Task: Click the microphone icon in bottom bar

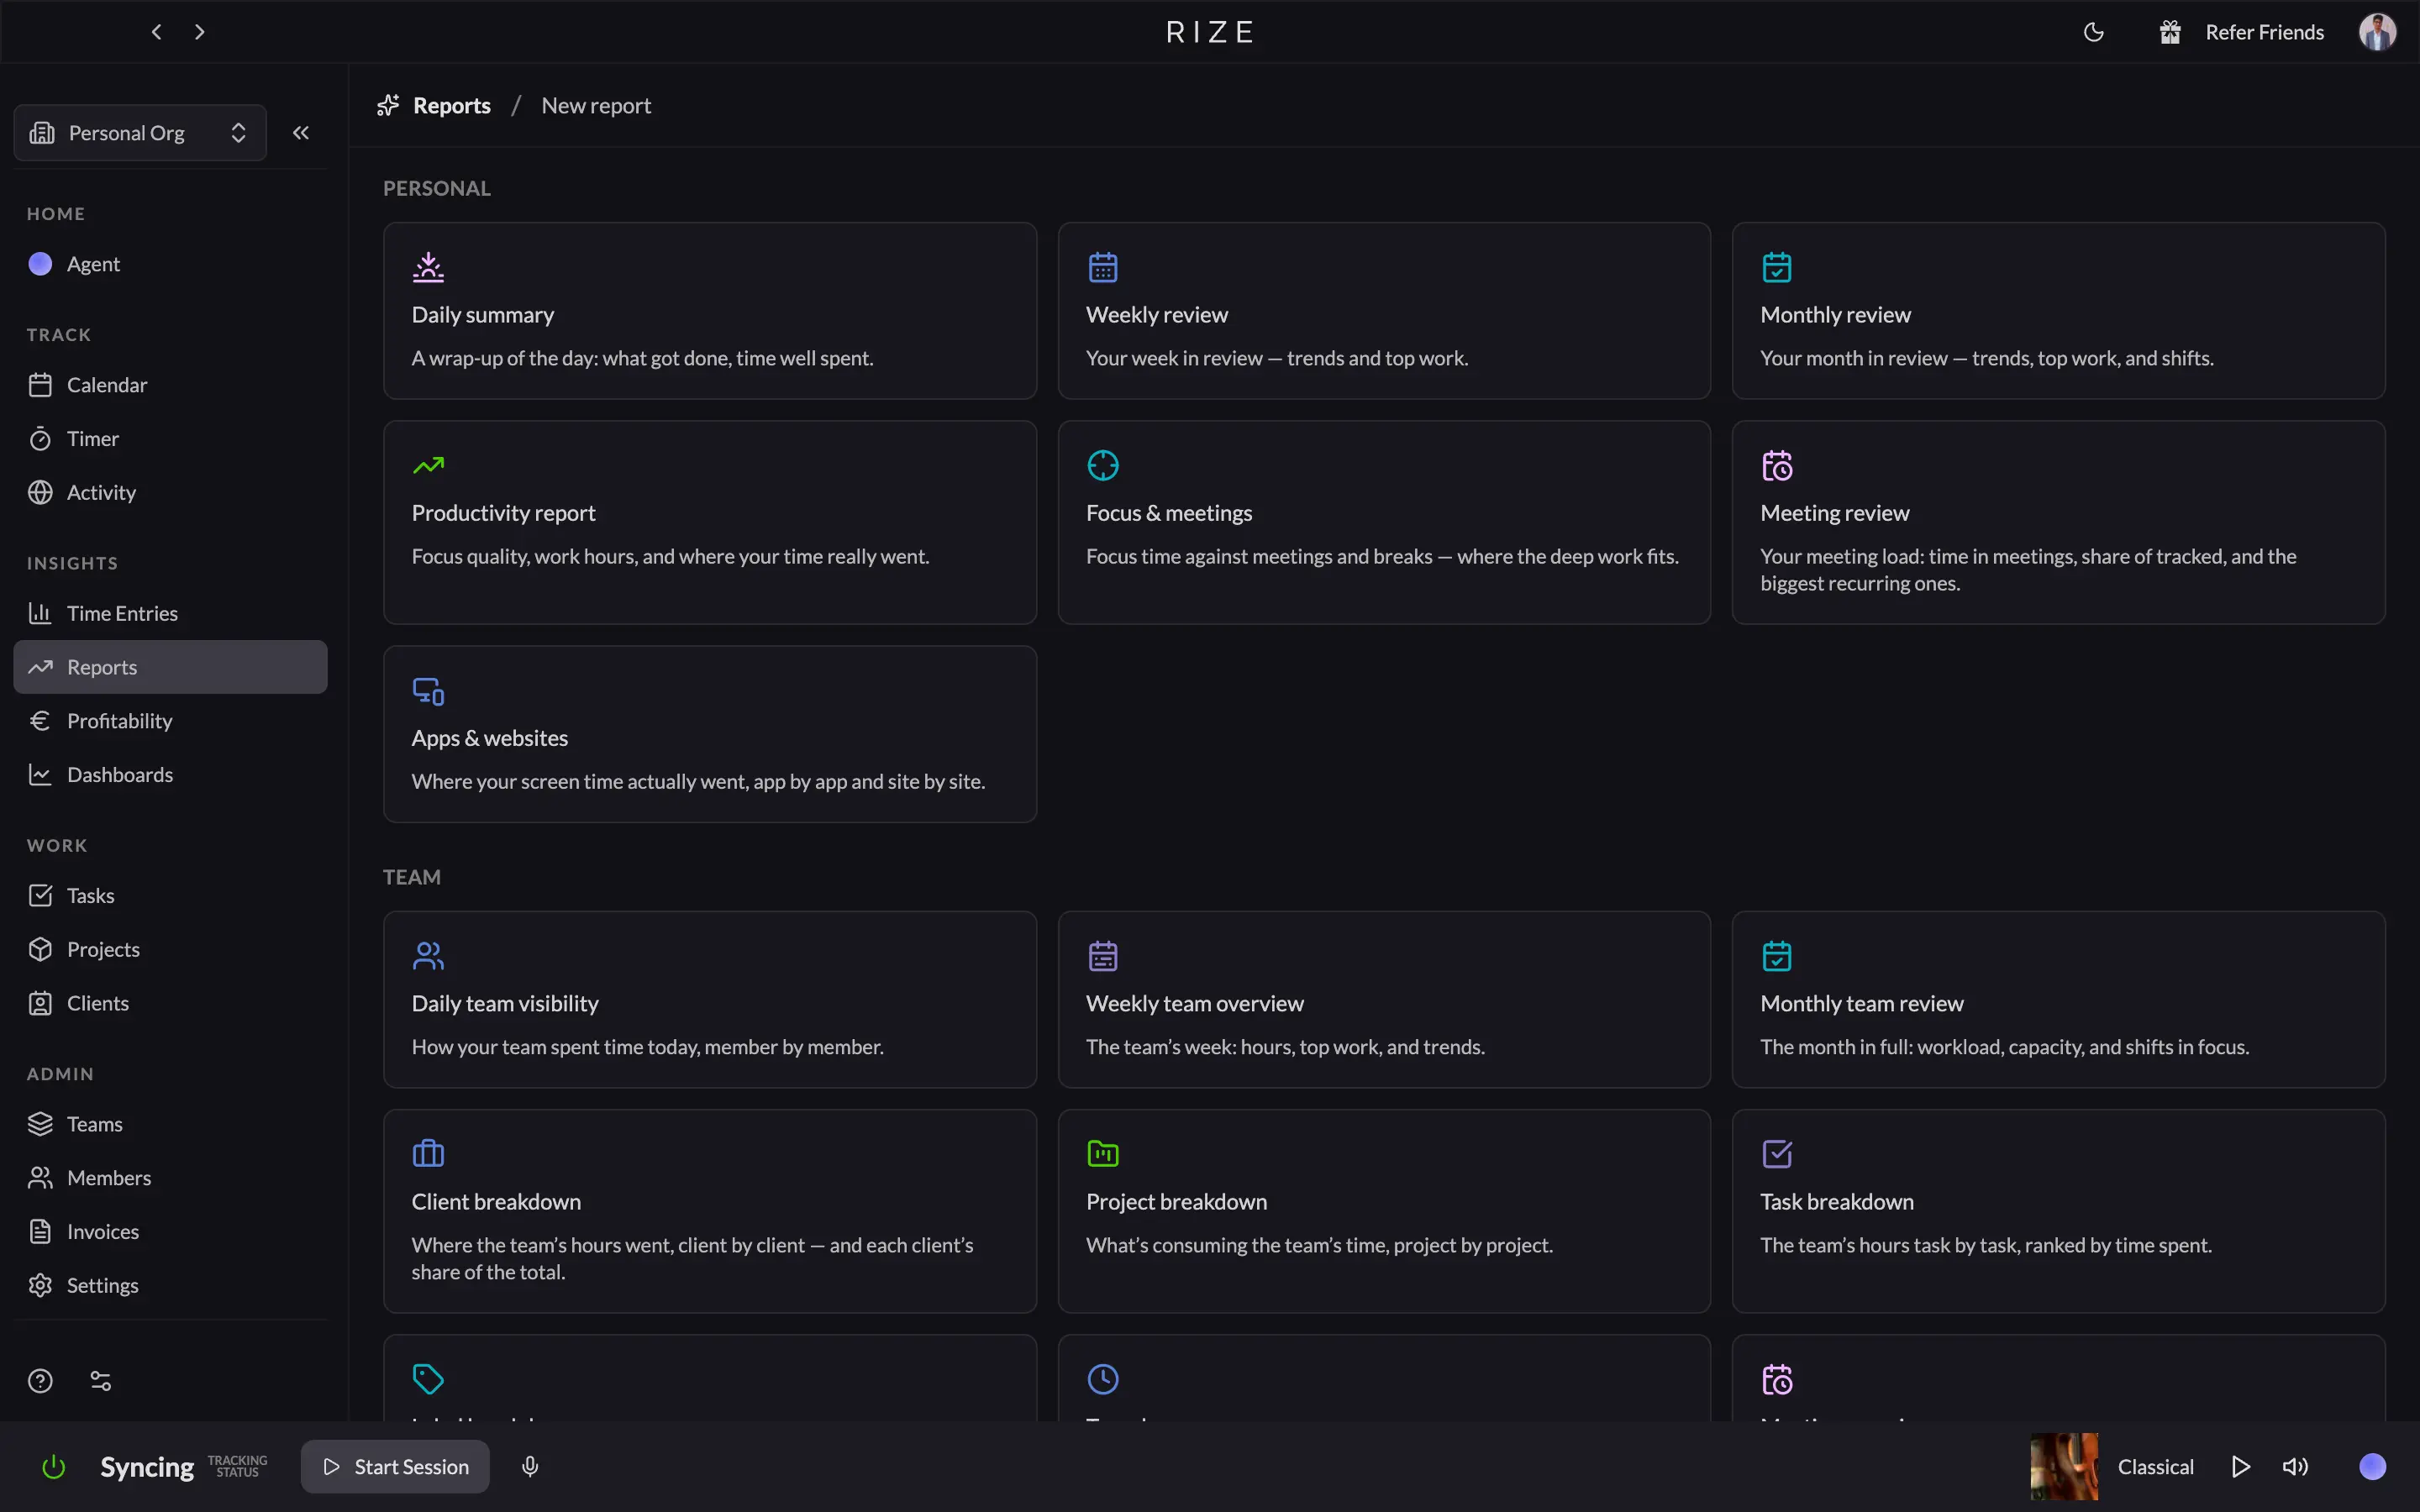Action: coord(530,1467)
